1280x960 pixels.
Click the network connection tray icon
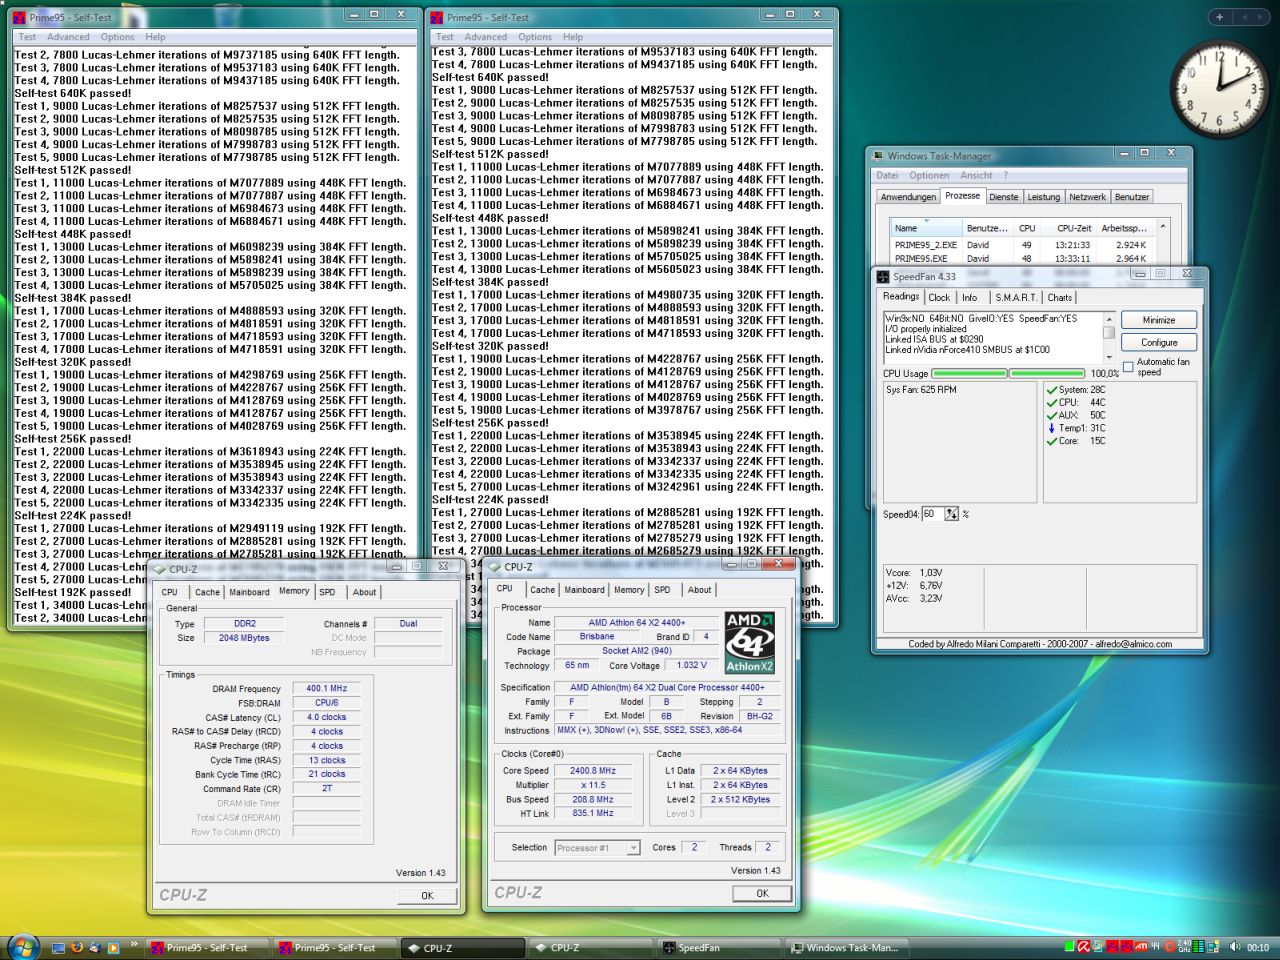tap(1211, 947)
